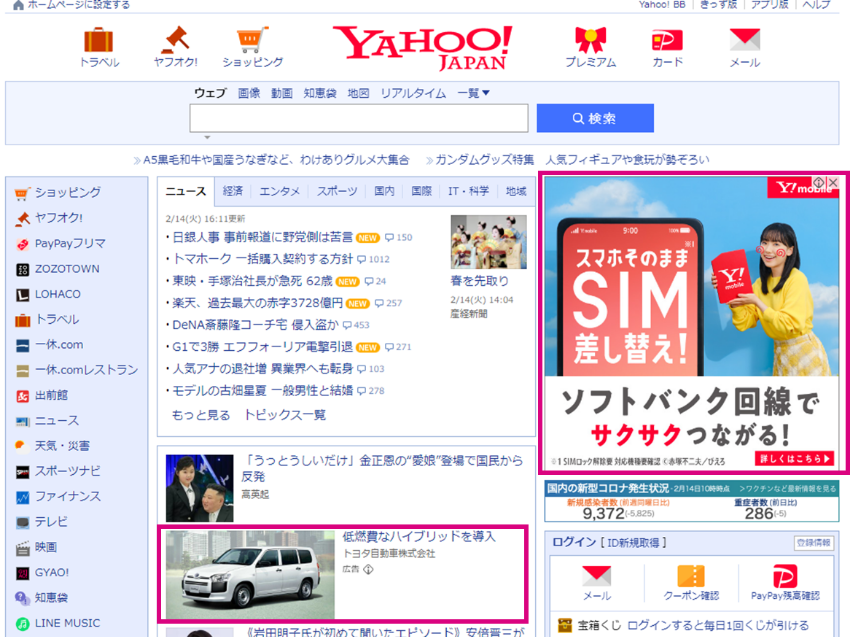The image size is (850, 637).
Task: Select the 画像 search tab
Action: tap(249, 93)
